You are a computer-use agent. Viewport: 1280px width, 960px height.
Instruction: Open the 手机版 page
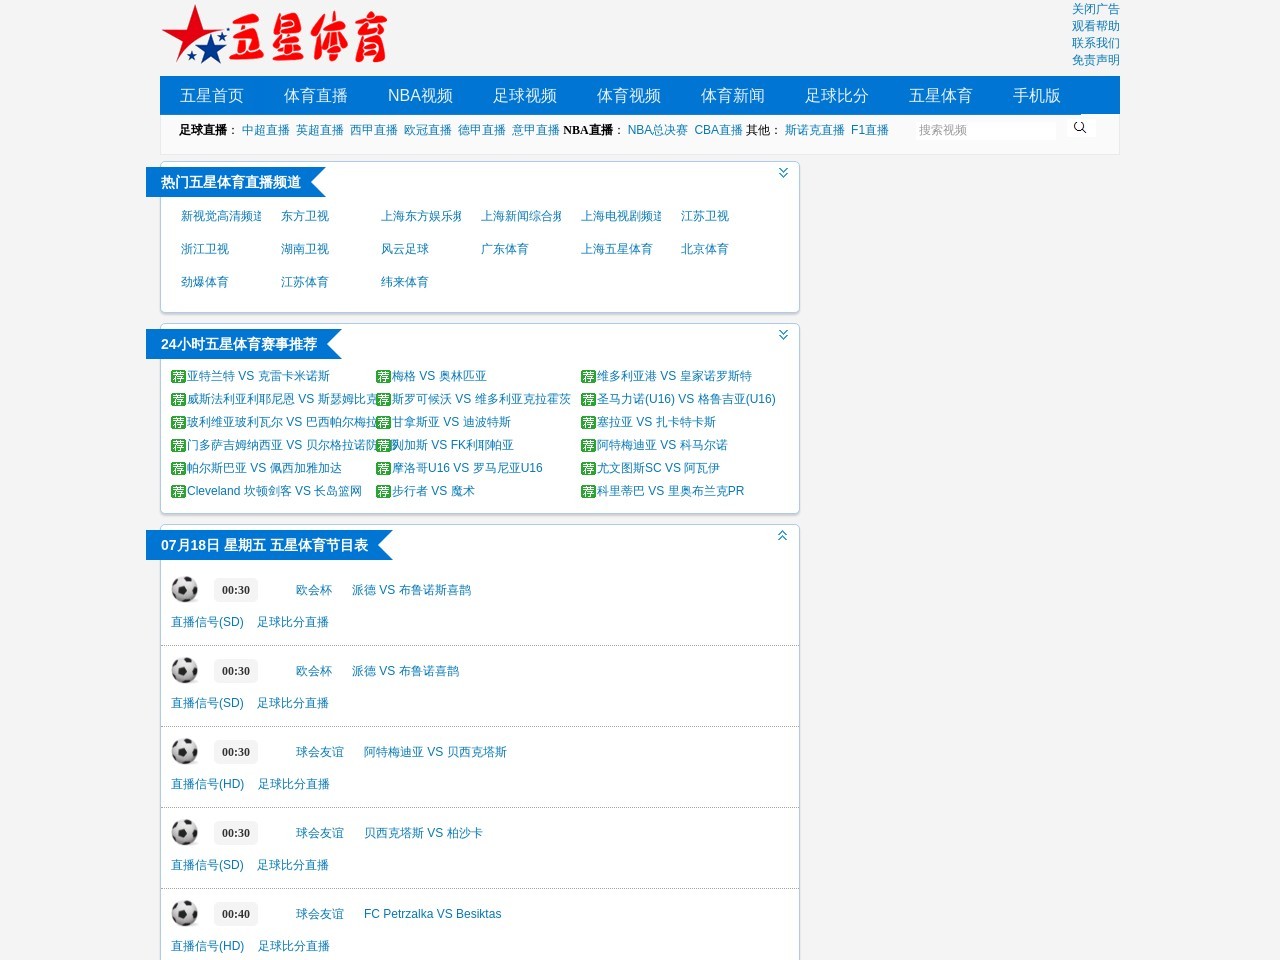coord(1035,95)
